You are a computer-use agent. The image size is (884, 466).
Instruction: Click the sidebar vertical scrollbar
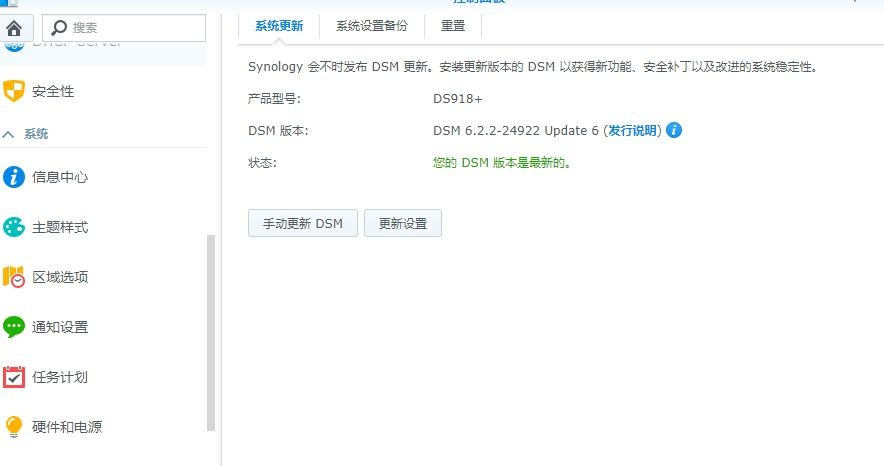point(210,330)
